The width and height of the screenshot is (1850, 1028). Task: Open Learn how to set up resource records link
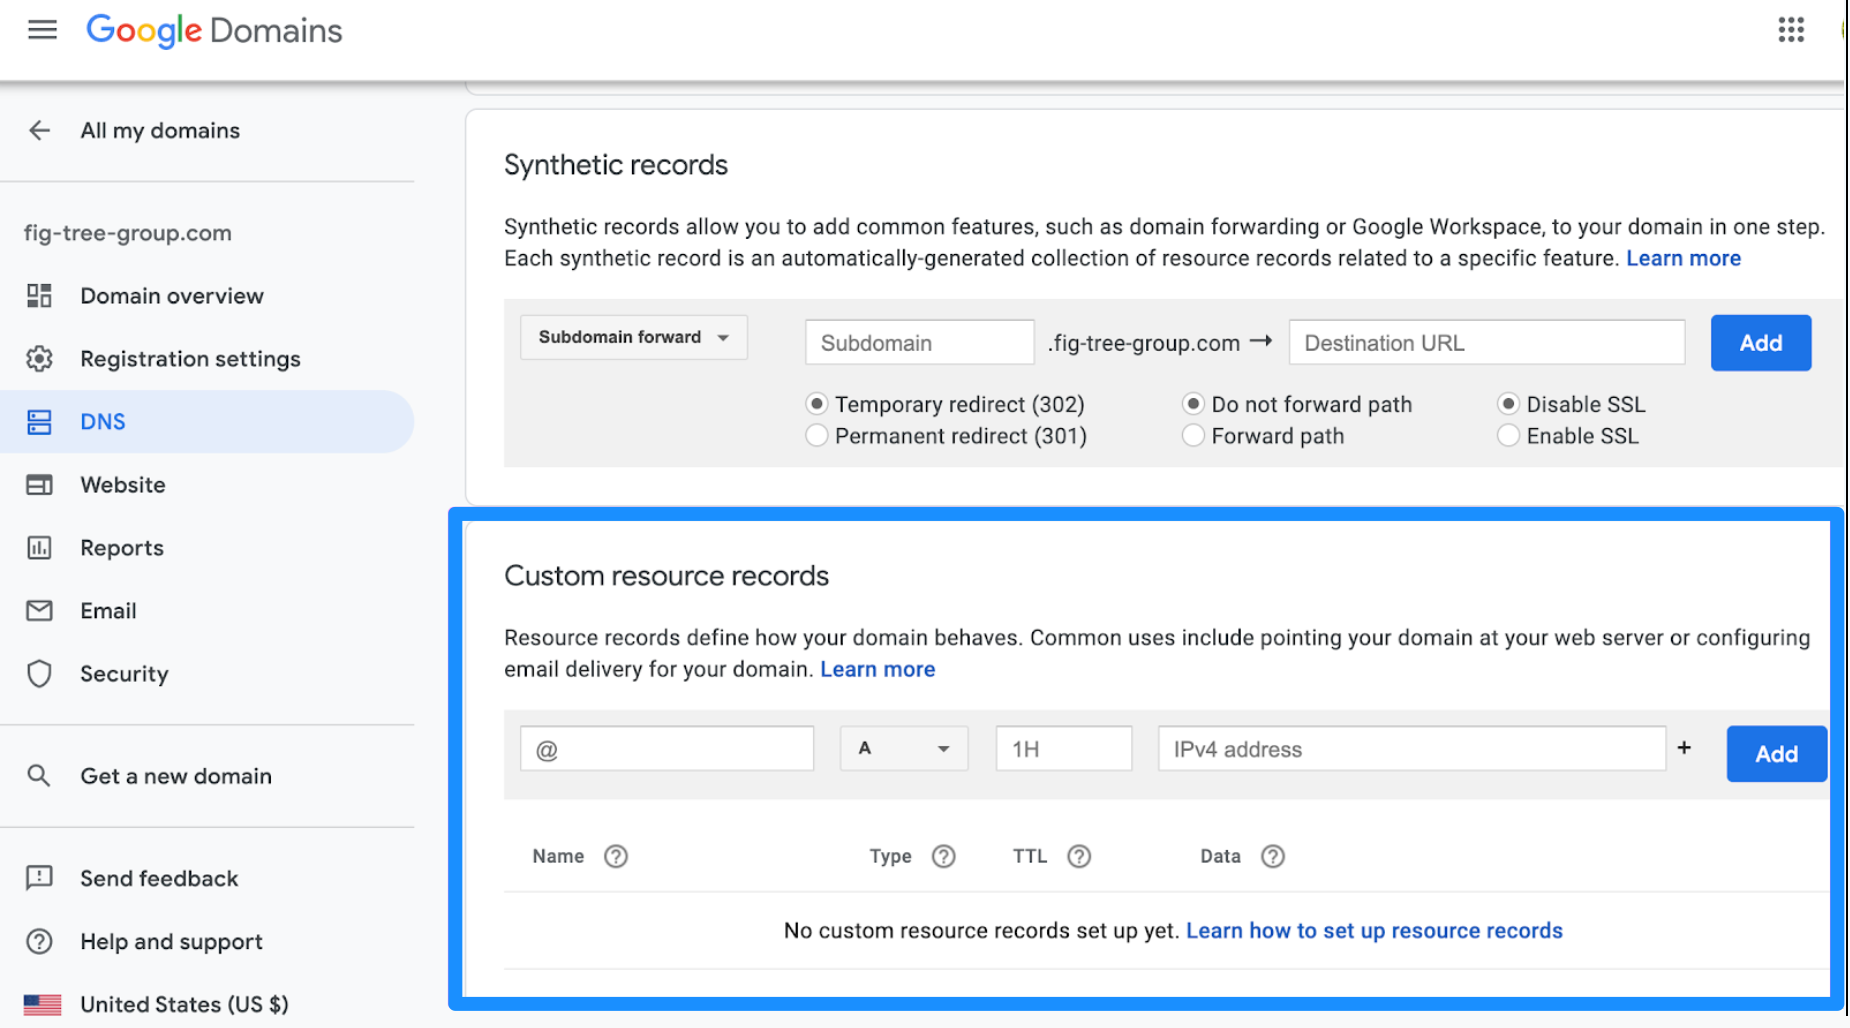pyautogui.click(x=1373, y=931)
